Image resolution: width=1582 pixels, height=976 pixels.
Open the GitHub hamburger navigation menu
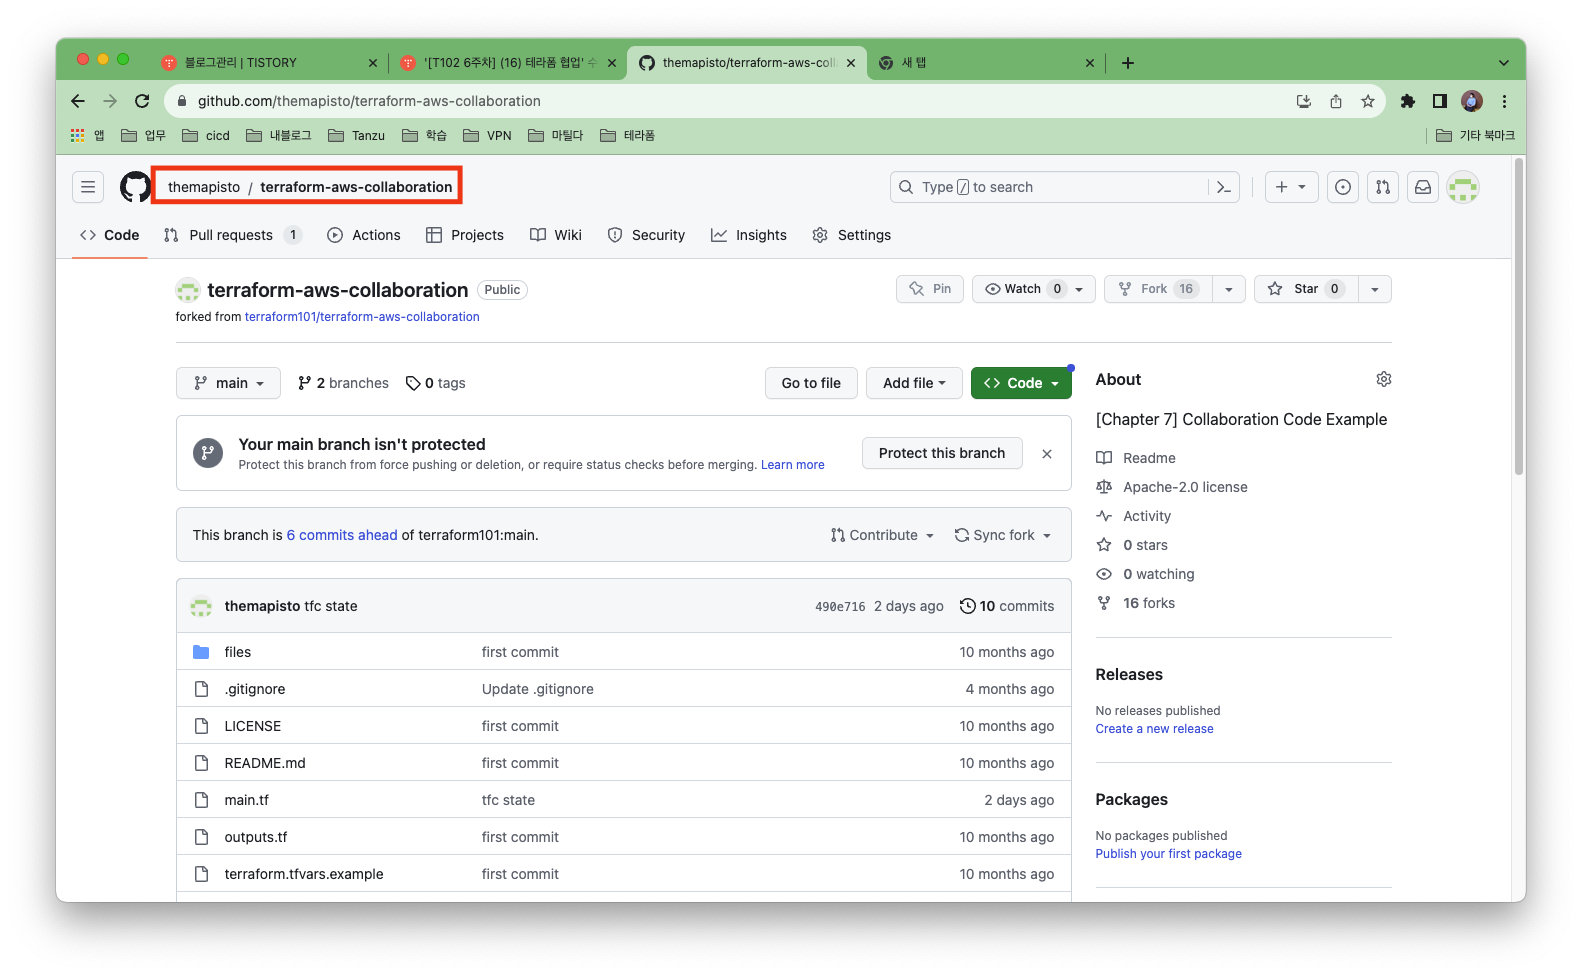(88, 187)
